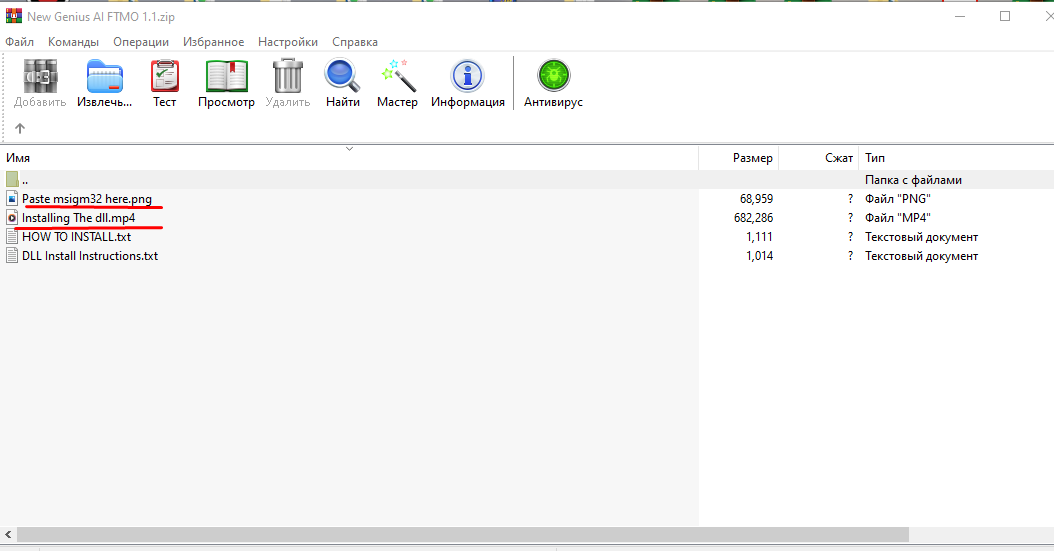Open the Файл menu
Screen dimensions: 1054x551
point(19,42)
